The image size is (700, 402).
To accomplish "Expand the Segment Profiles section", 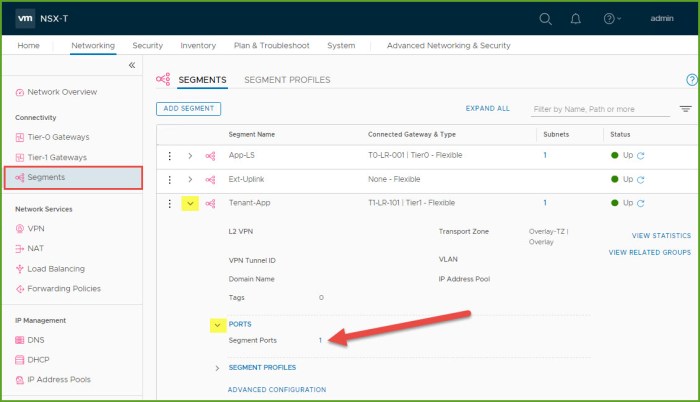I will [217, 368].
